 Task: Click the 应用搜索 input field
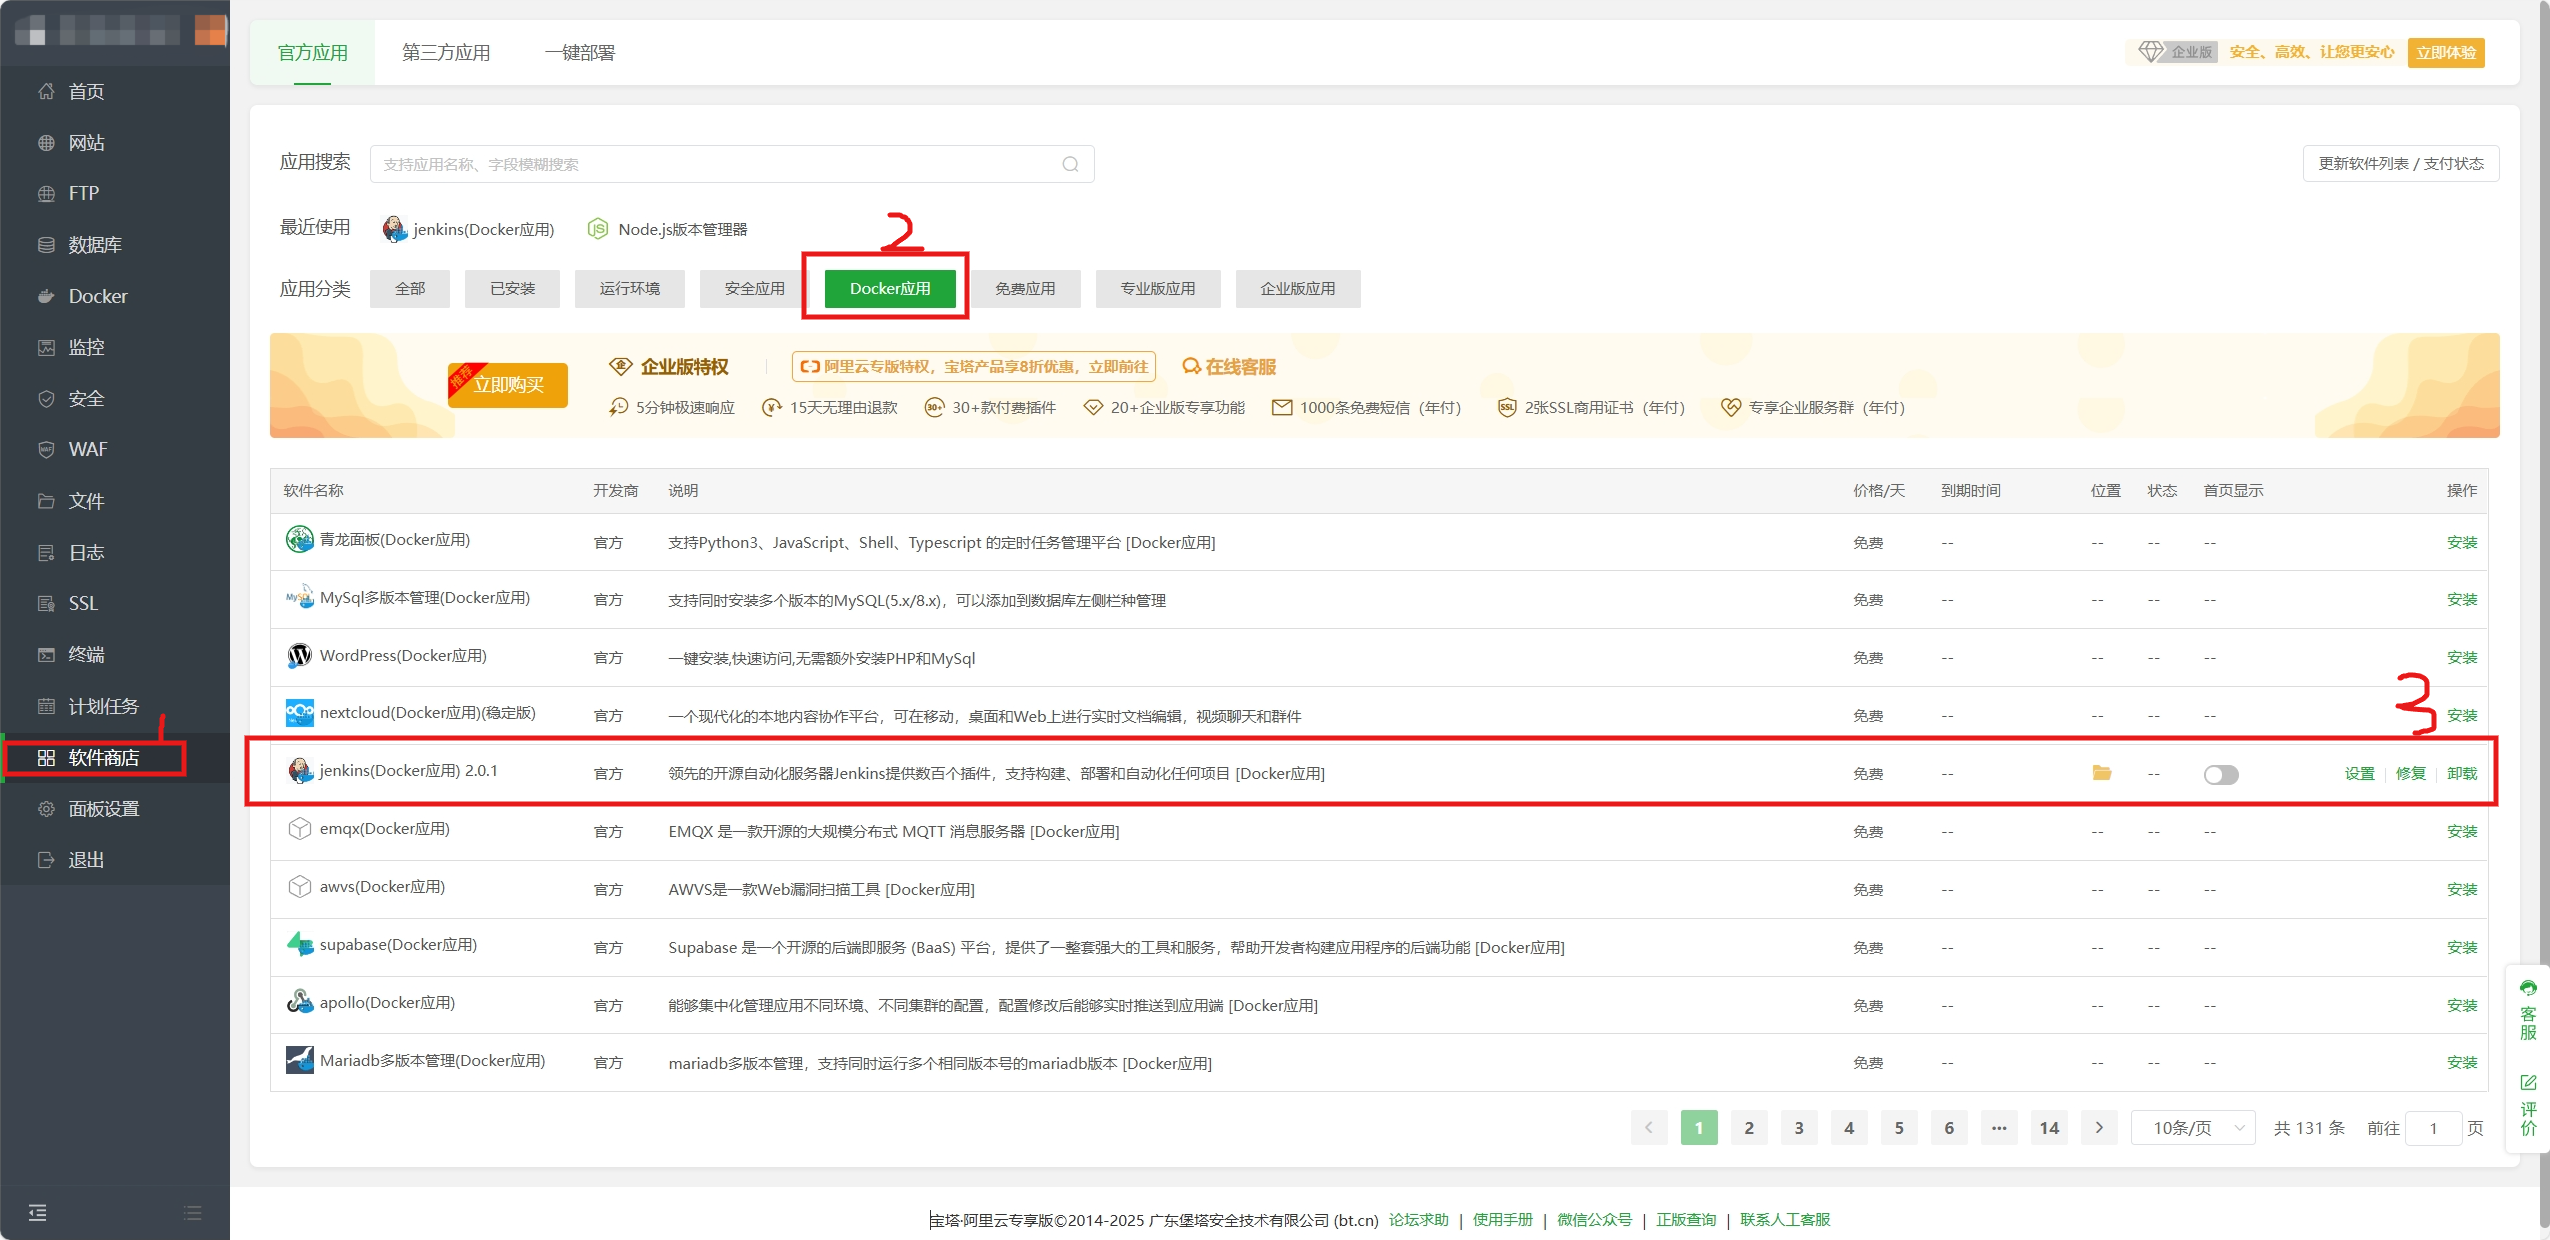pos(715,164)
